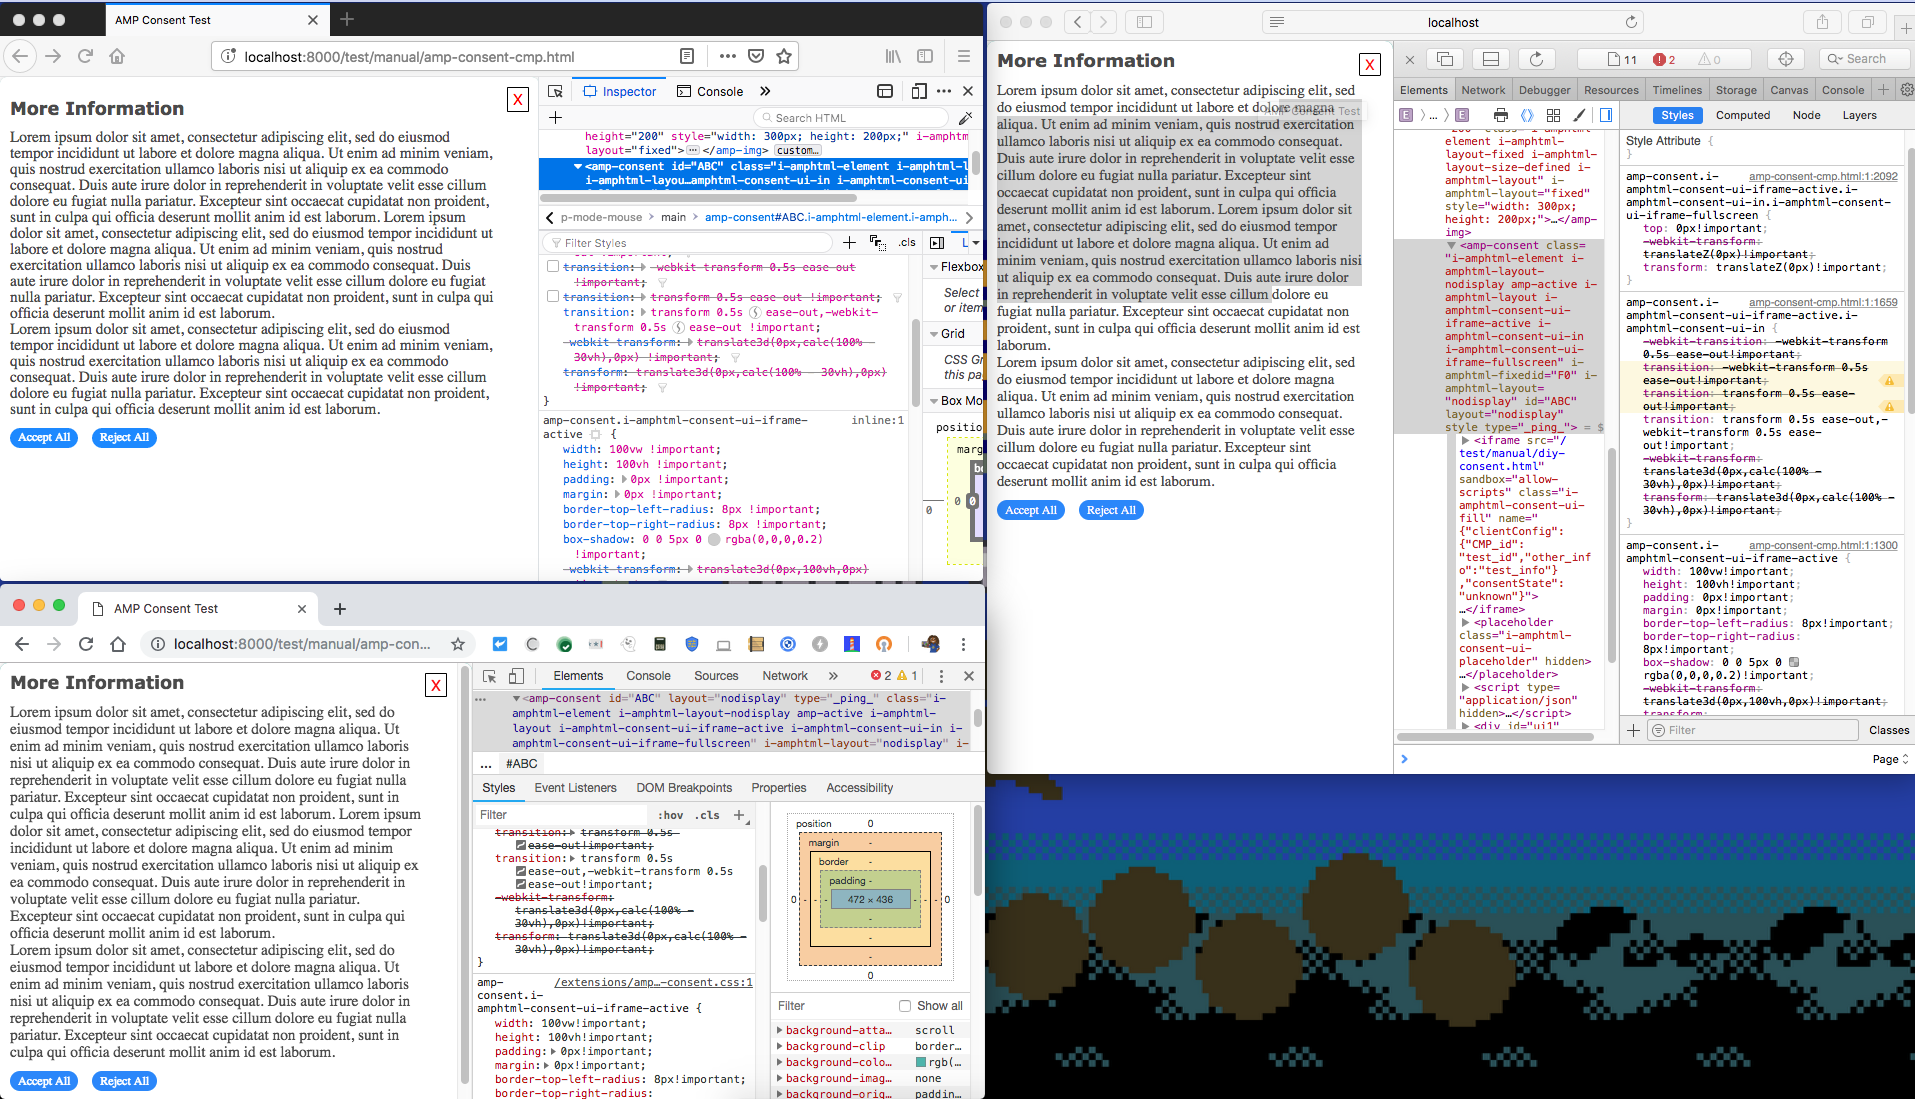Select Chrome devtools inspect element icon
The height and width of the screenshot is (1099, 1915).
point(489,676)
